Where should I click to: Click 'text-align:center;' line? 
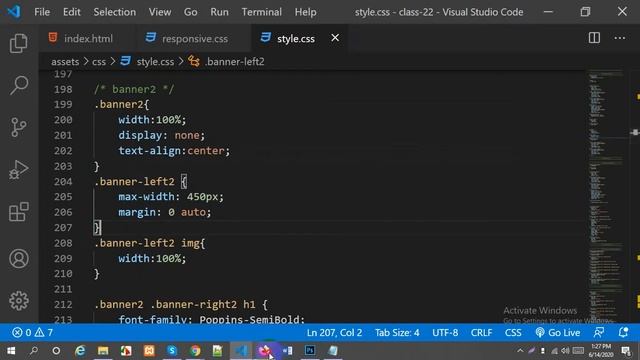pyautogui.click(x=174, y=151)
